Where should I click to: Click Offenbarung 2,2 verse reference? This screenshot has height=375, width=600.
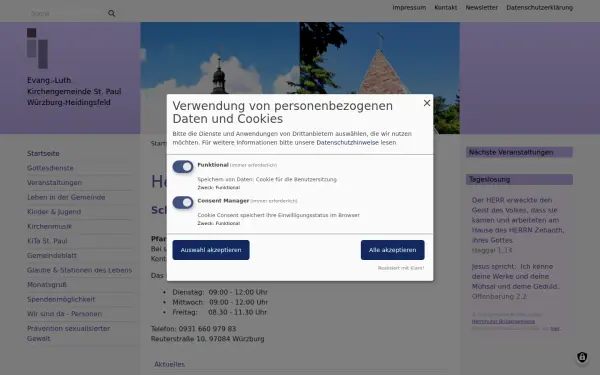click(x=499, y=297)
